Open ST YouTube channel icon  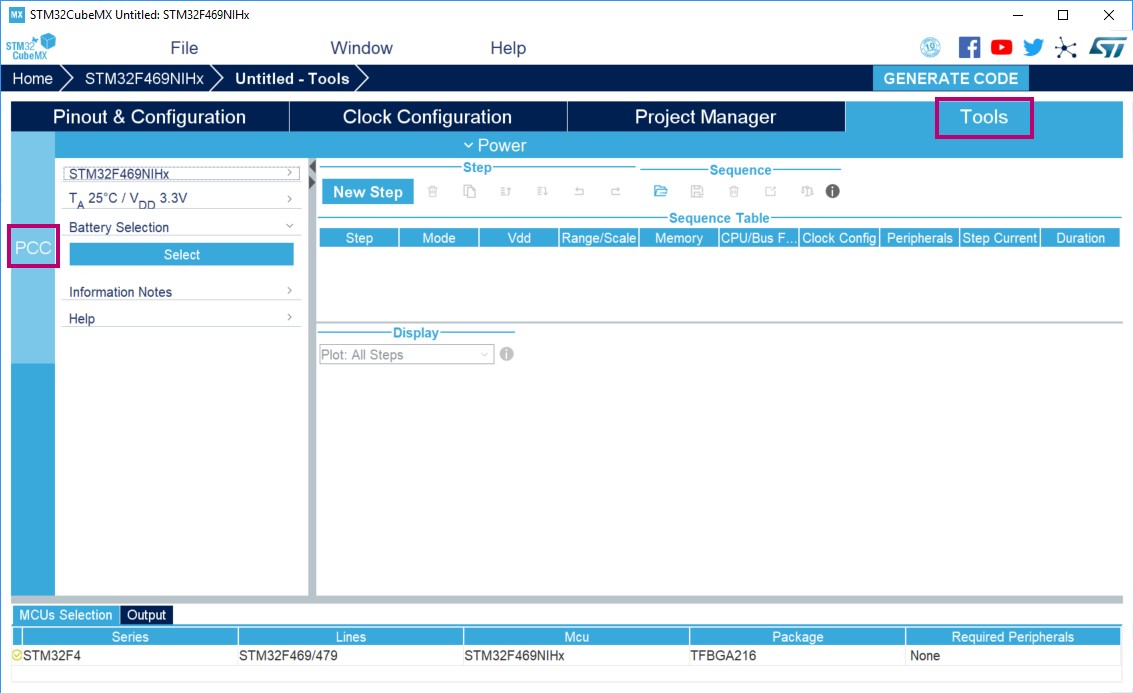pyautogui.click(x=1001, y=48)
